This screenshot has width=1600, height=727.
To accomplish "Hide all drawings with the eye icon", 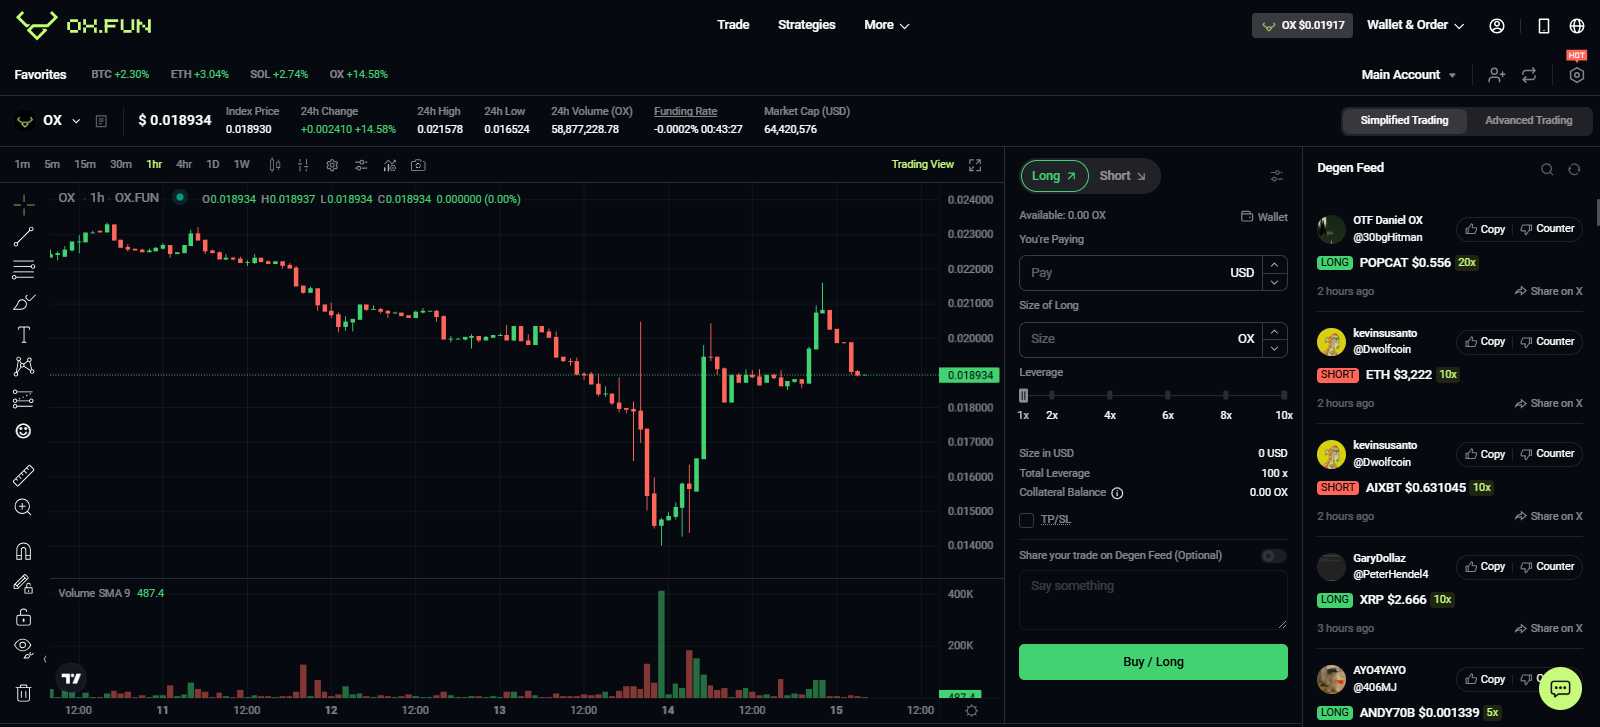I will click(x=24, y=648).
